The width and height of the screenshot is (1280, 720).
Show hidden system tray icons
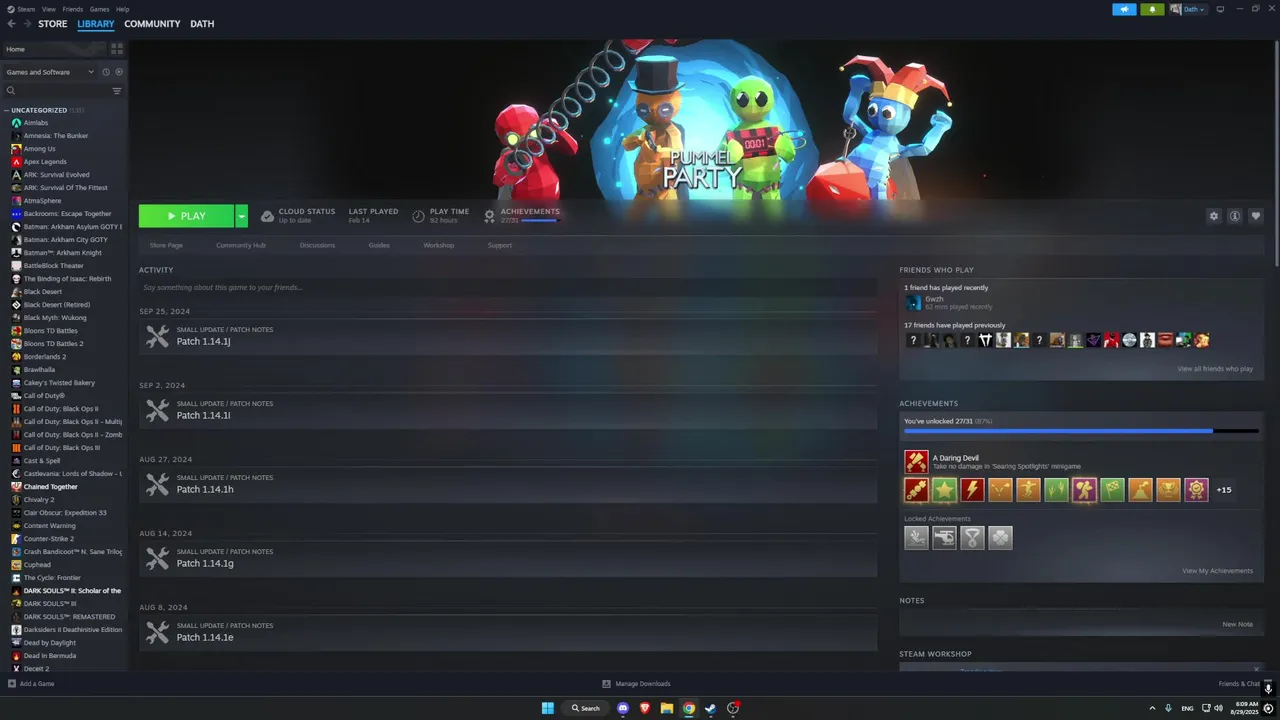click(1152, 708)
